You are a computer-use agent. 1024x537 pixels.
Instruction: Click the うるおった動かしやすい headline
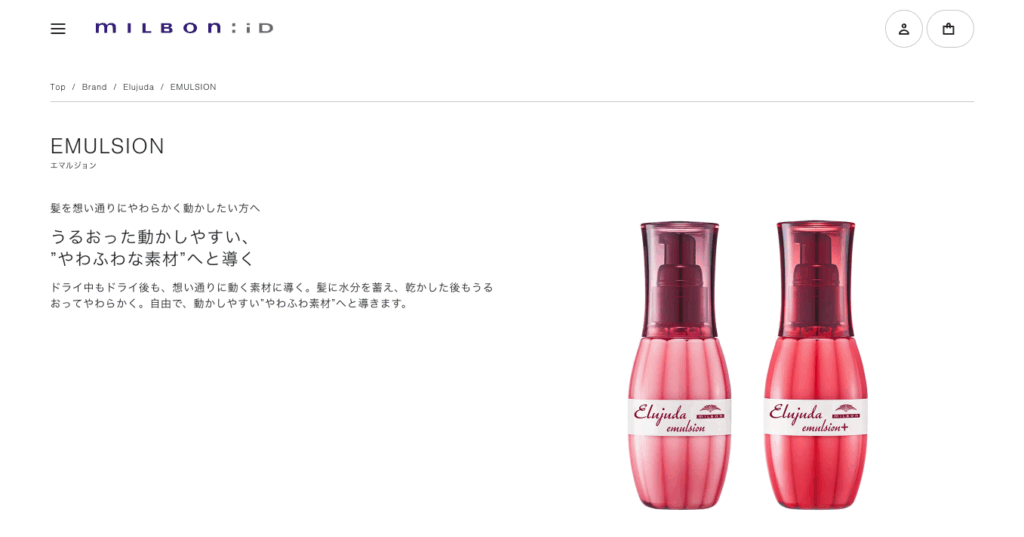click(152, 248)
